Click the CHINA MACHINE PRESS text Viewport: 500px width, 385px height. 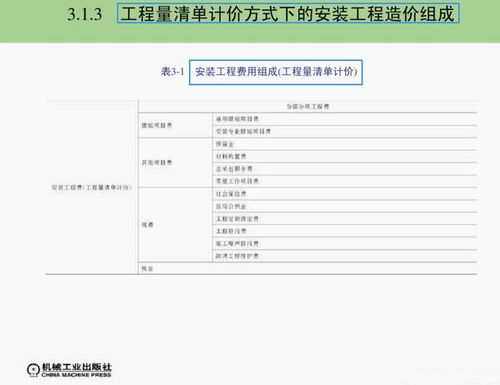(76, 375)
